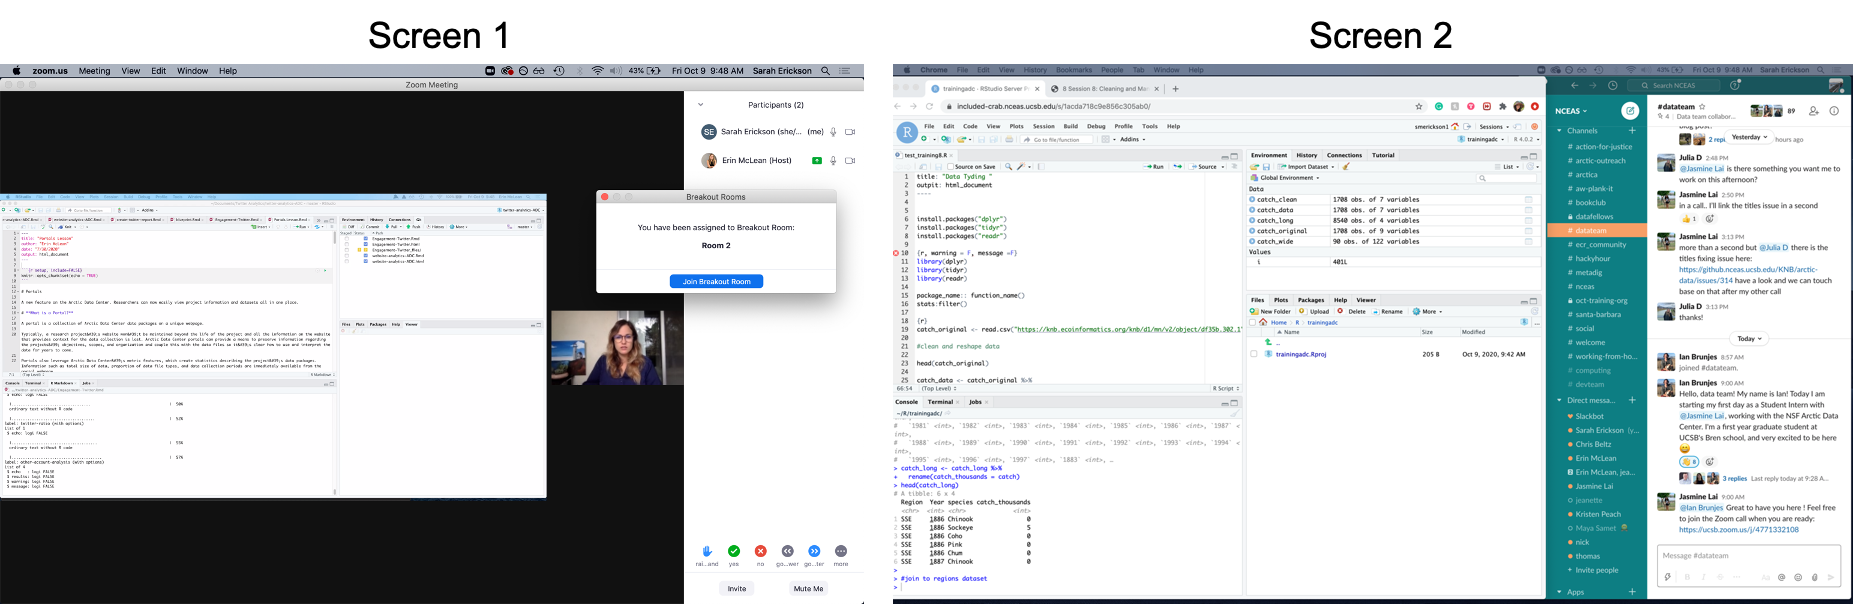Switch to the History tab in RStudio
The image size is (1854, 604).
[x=1307, y=156]
